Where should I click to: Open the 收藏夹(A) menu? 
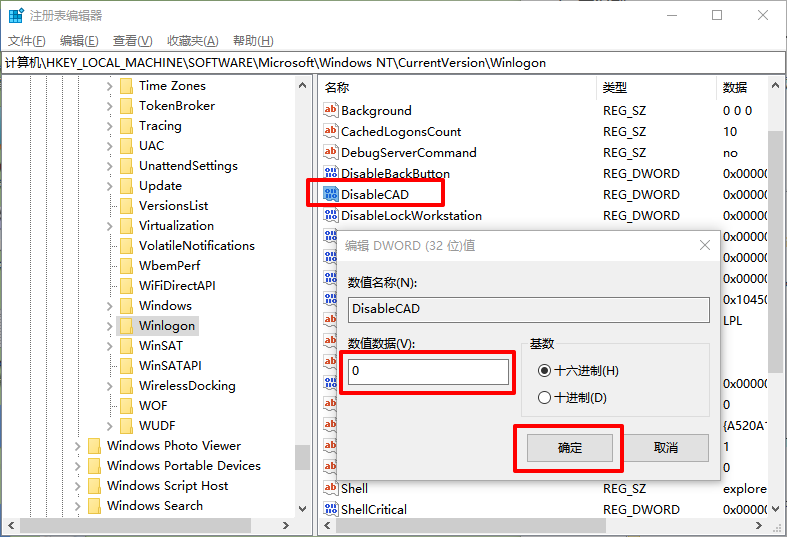192,41
